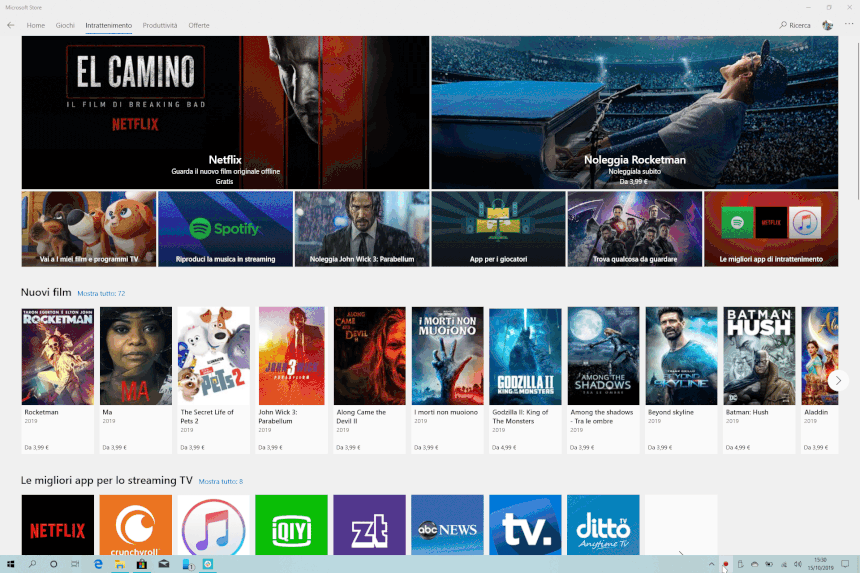This screenshot has width=860, height=573.
Task: Open the user account avatar
Action: [x=828, y=25]
